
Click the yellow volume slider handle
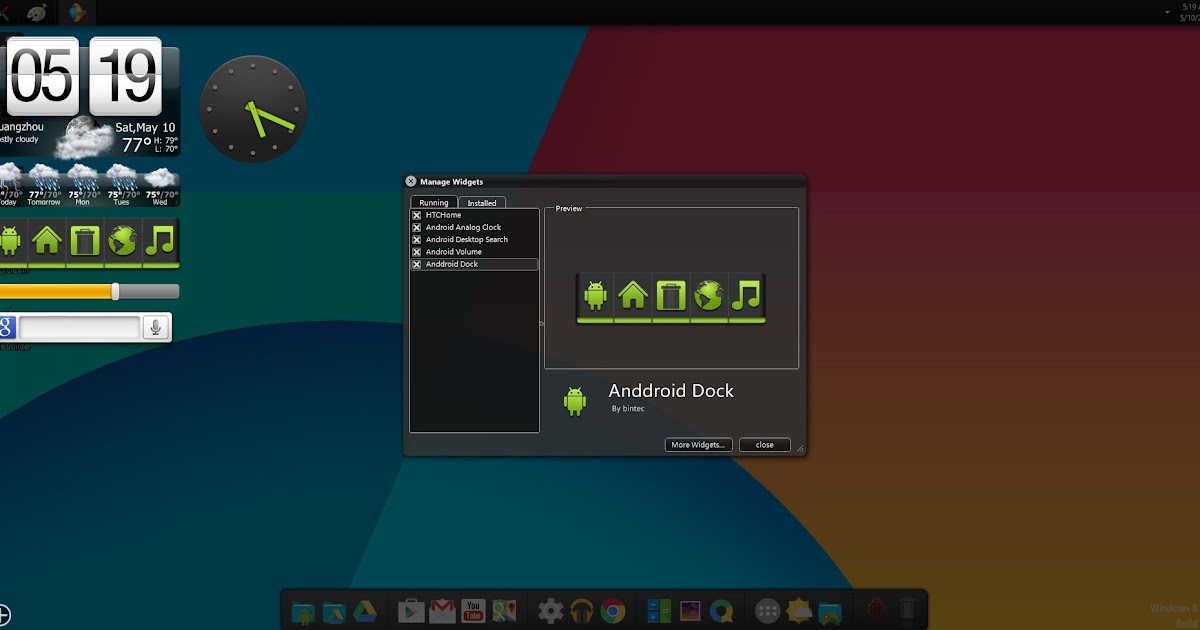(x=115, y=291)
